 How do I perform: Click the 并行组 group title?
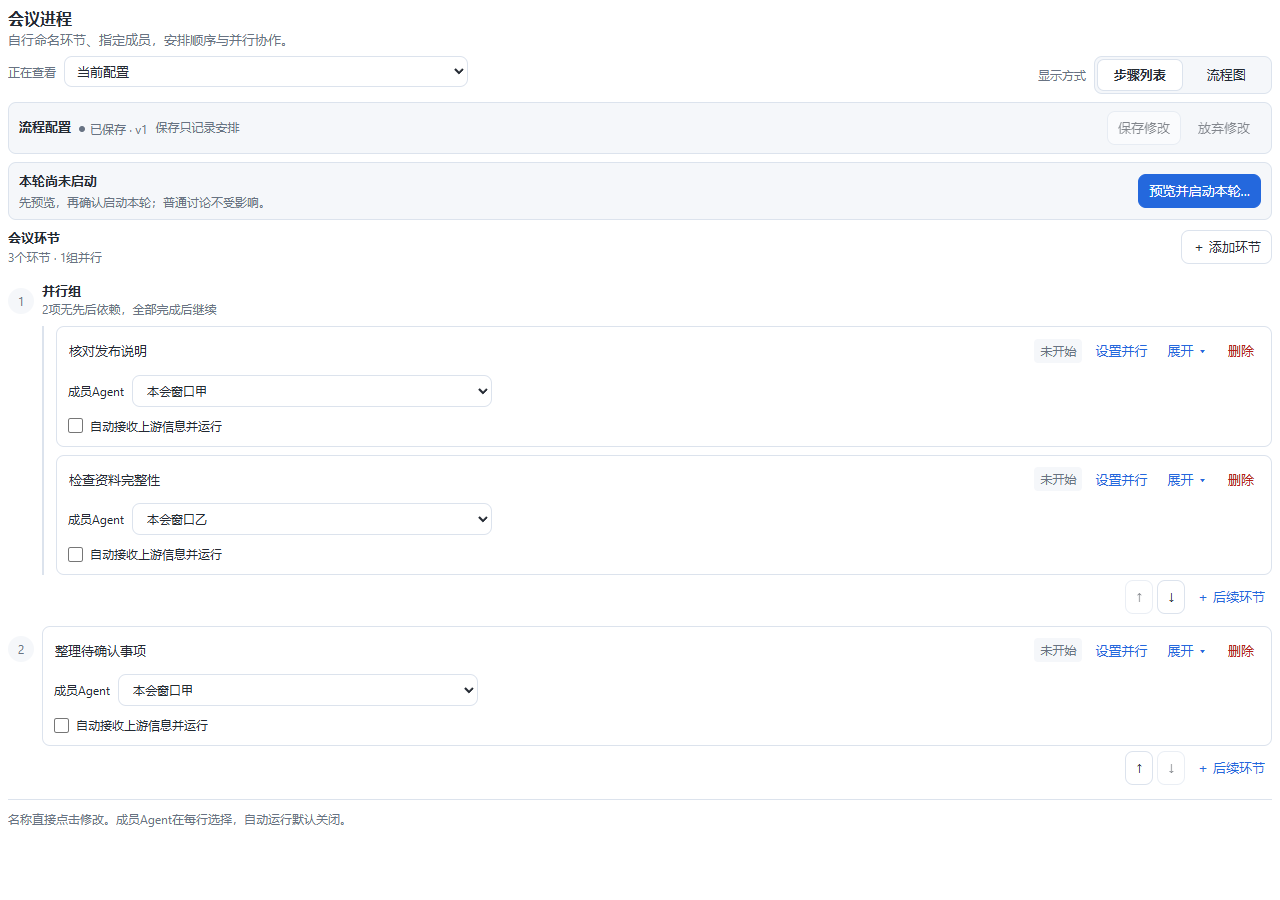click(62, 291)
